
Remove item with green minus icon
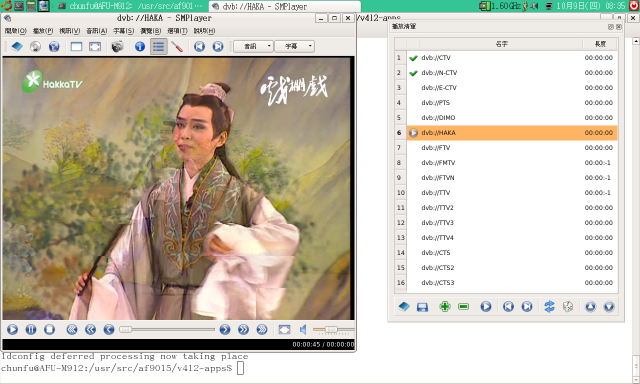click(x=463, y=306)
